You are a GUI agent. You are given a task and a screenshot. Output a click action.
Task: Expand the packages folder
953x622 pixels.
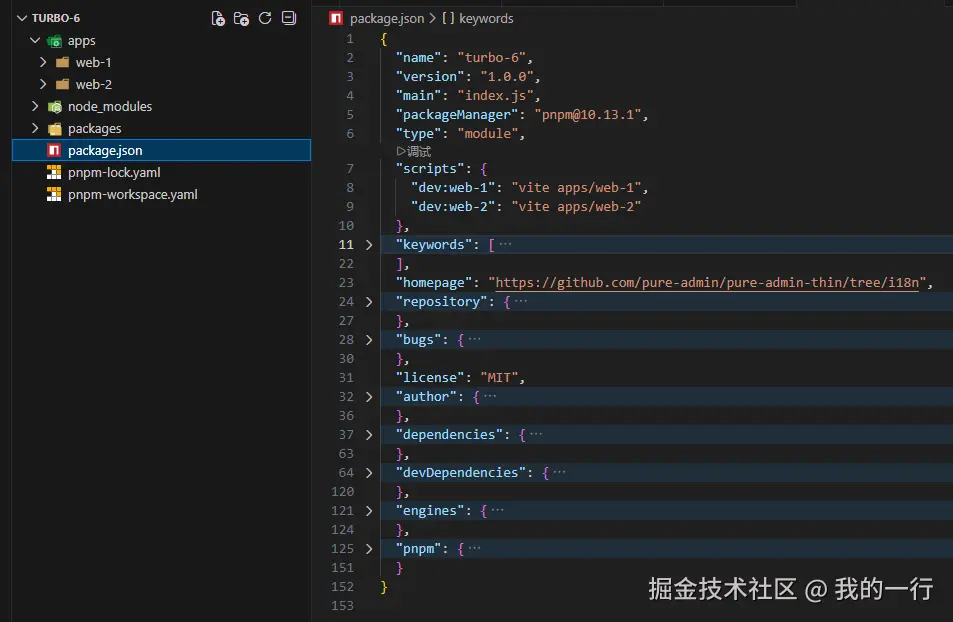click(x=35, y=129)
